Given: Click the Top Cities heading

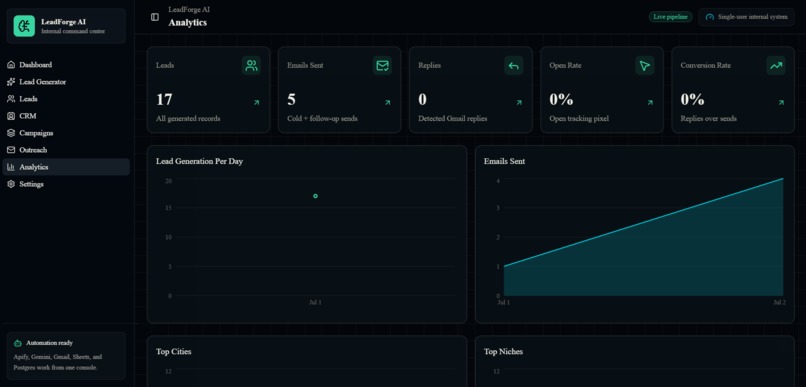Looking at the screenshot, I should (x=174, y=352).
